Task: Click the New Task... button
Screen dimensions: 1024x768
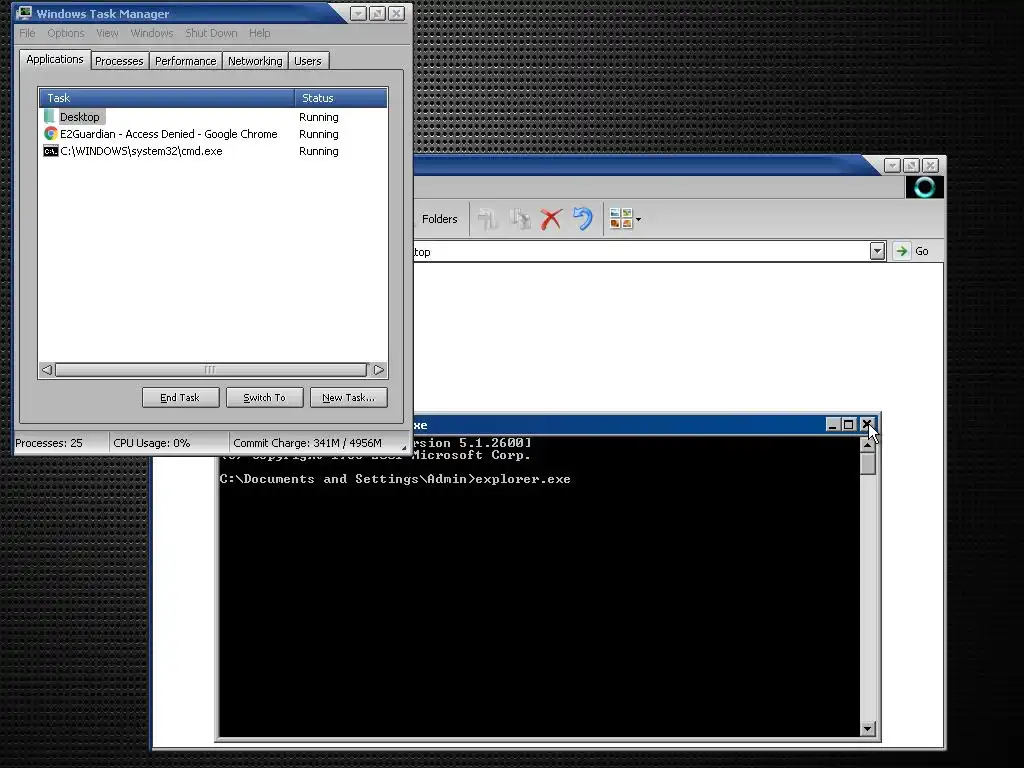Action: (x=349, y=398)
